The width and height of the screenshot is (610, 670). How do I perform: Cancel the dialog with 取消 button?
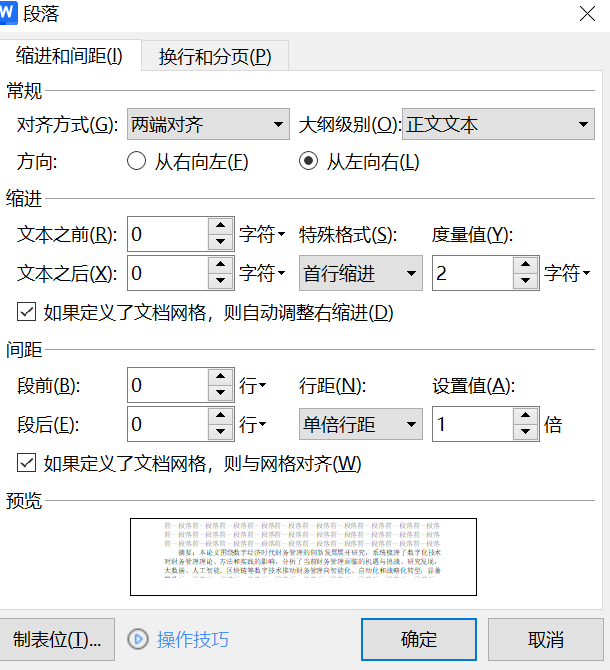coord(545,639)
